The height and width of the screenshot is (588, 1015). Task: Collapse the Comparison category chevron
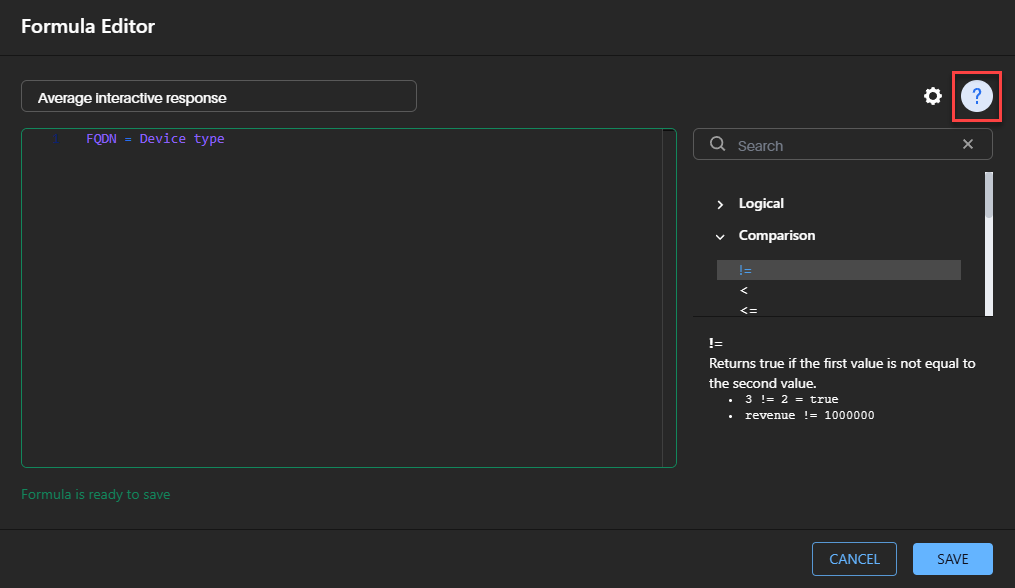[x=720, y=237]
